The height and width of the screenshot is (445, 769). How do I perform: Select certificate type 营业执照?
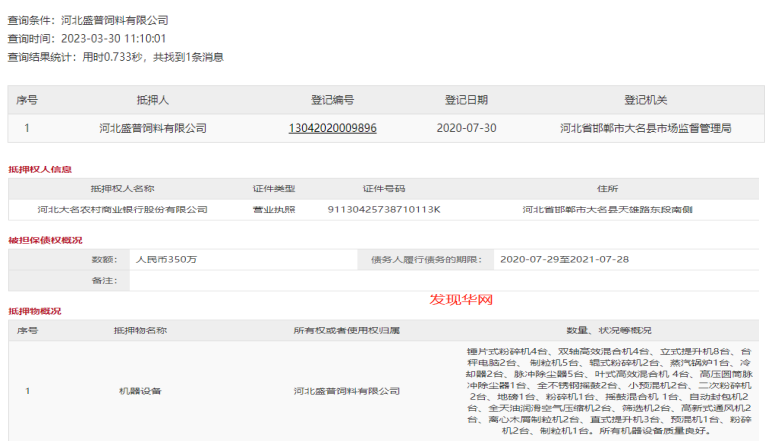(274, 209)
